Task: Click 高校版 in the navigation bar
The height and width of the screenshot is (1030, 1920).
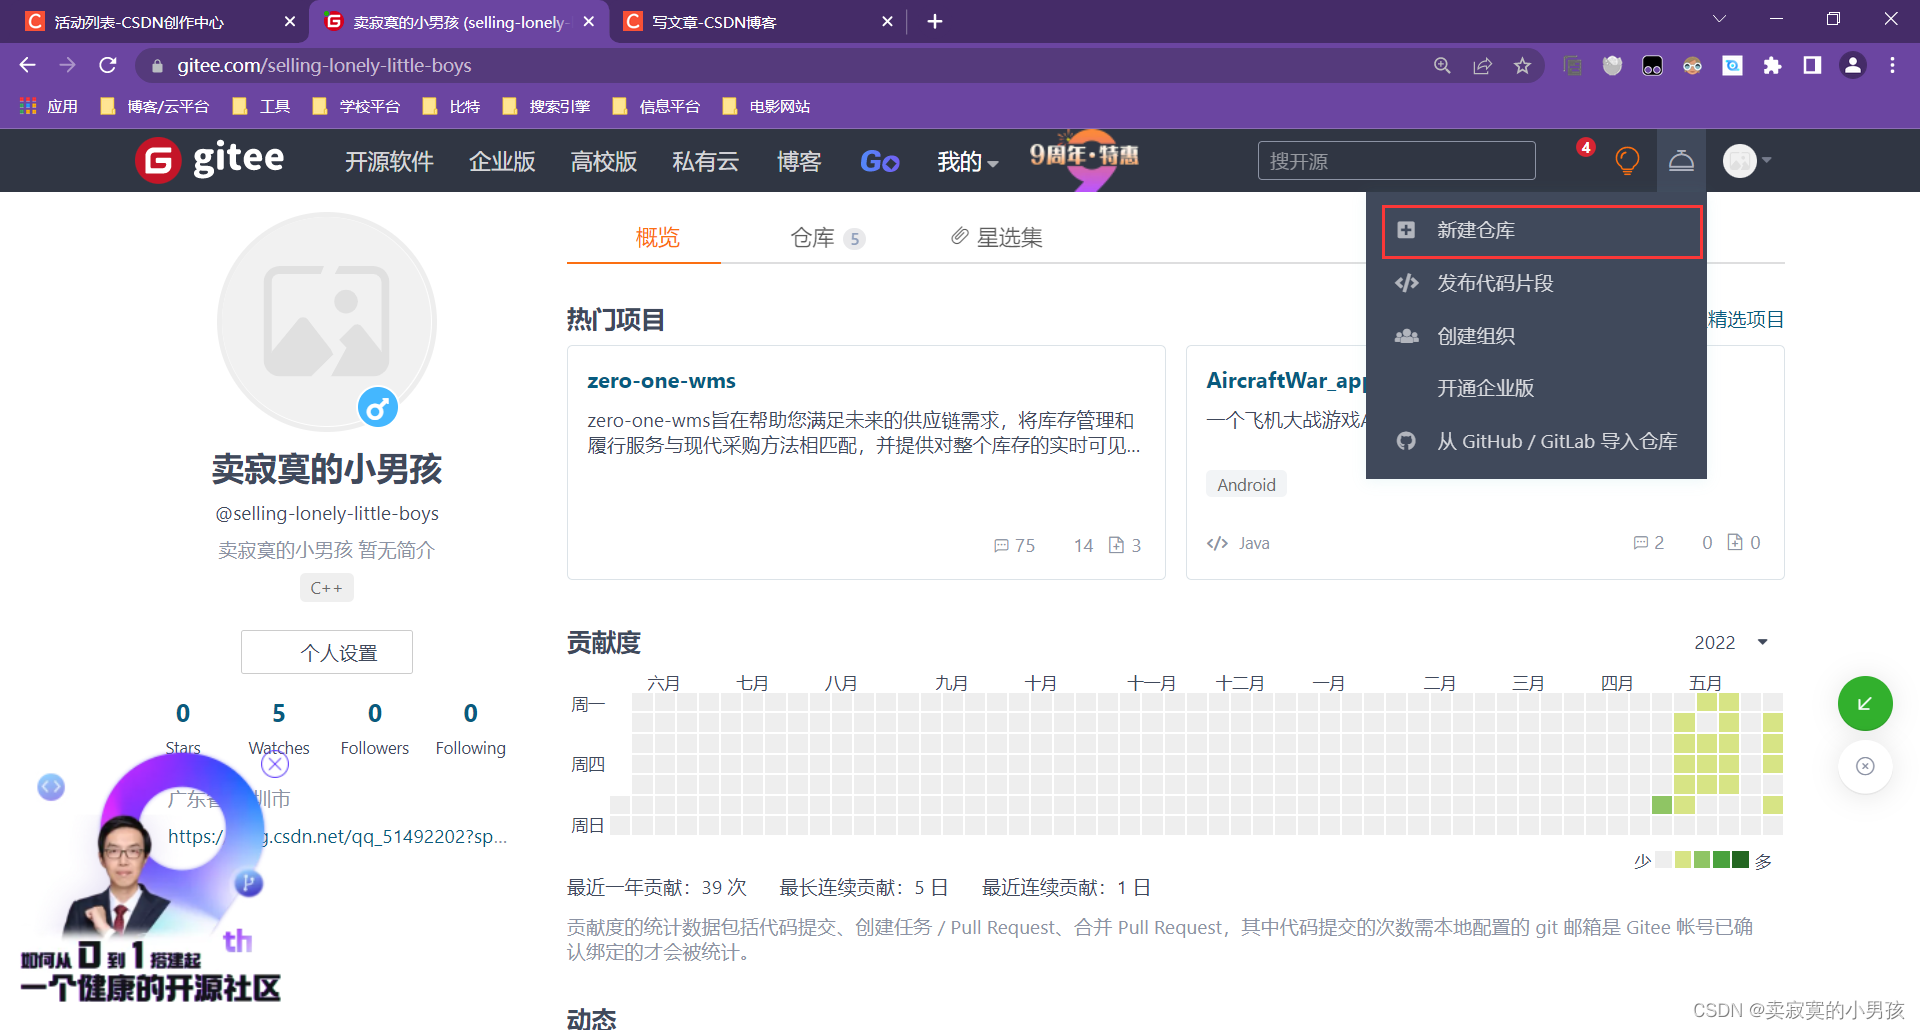Action: [x=603, y=161]
